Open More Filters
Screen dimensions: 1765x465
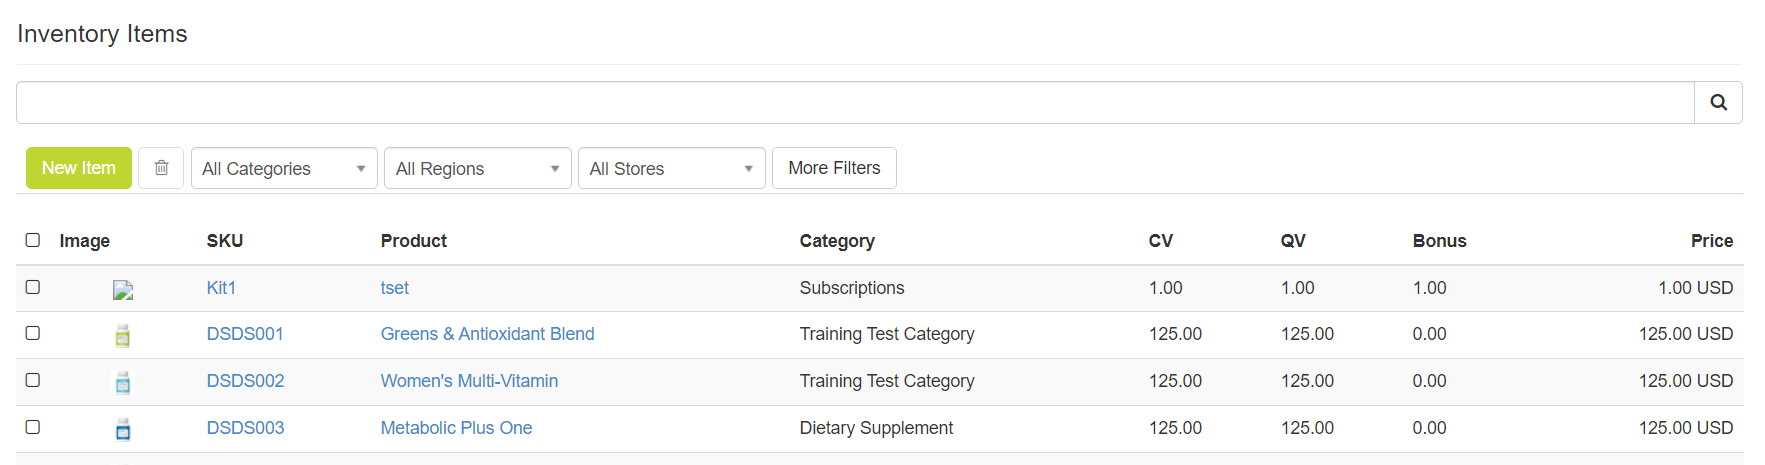pyautogui.click(x=834, y=168)
